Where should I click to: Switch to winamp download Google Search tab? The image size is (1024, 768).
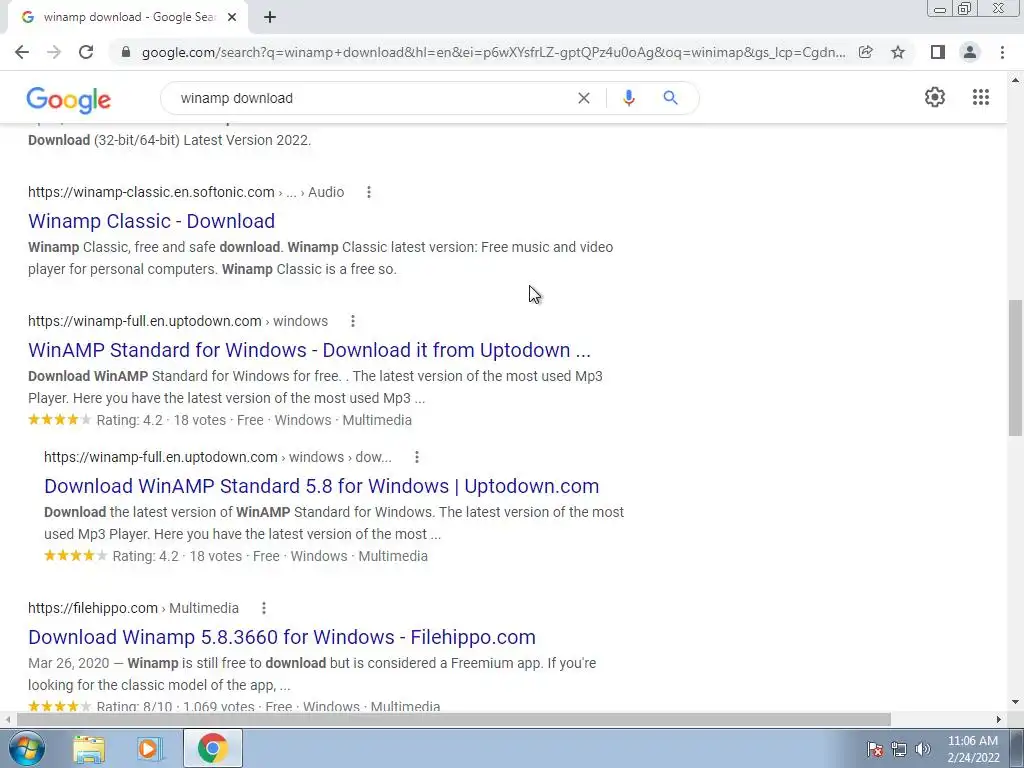pyautogui.click(x=128, y=17)
